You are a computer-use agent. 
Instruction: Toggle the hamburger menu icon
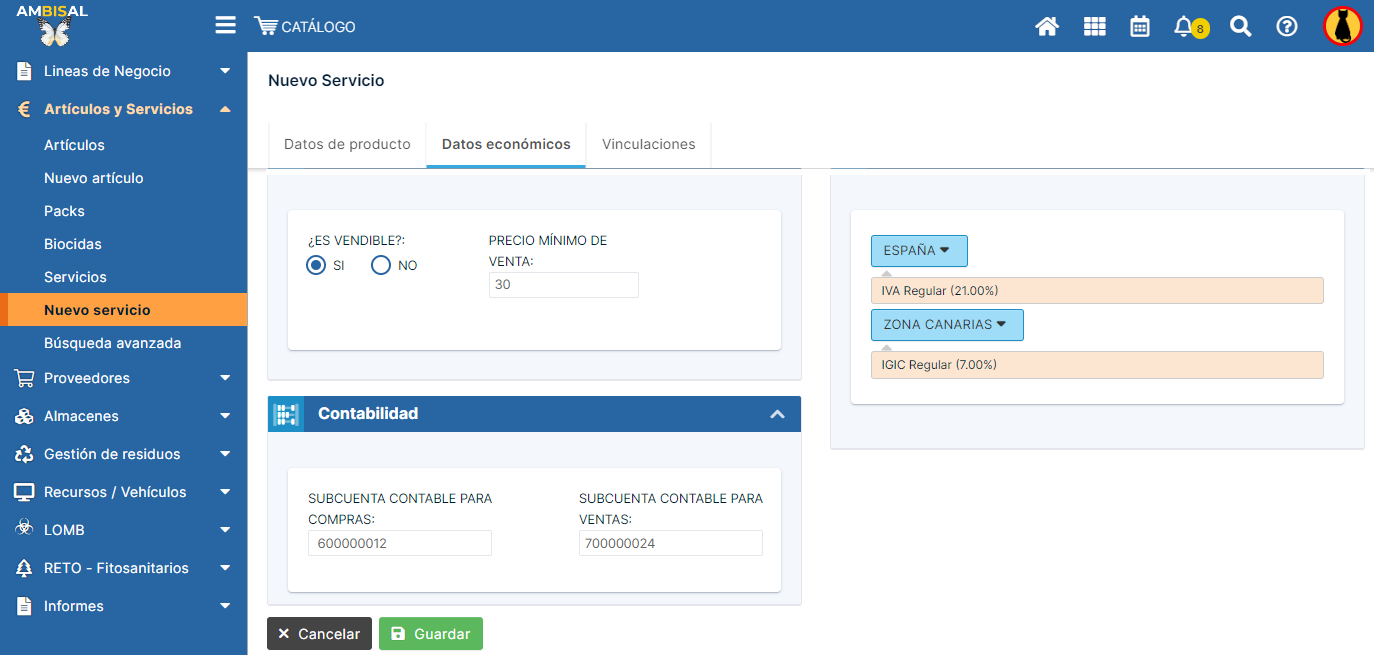tap(225, 25)
